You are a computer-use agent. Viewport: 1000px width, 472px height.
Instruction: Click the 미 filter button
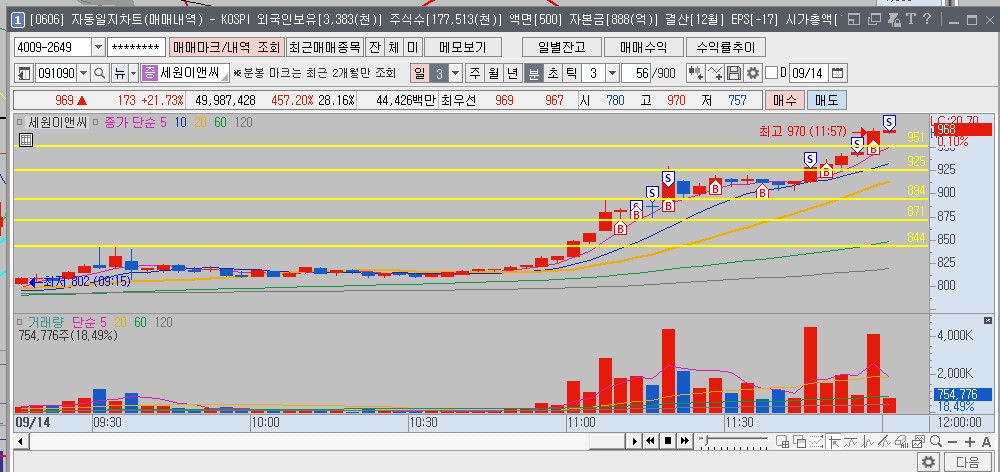(x=413, y=47)
